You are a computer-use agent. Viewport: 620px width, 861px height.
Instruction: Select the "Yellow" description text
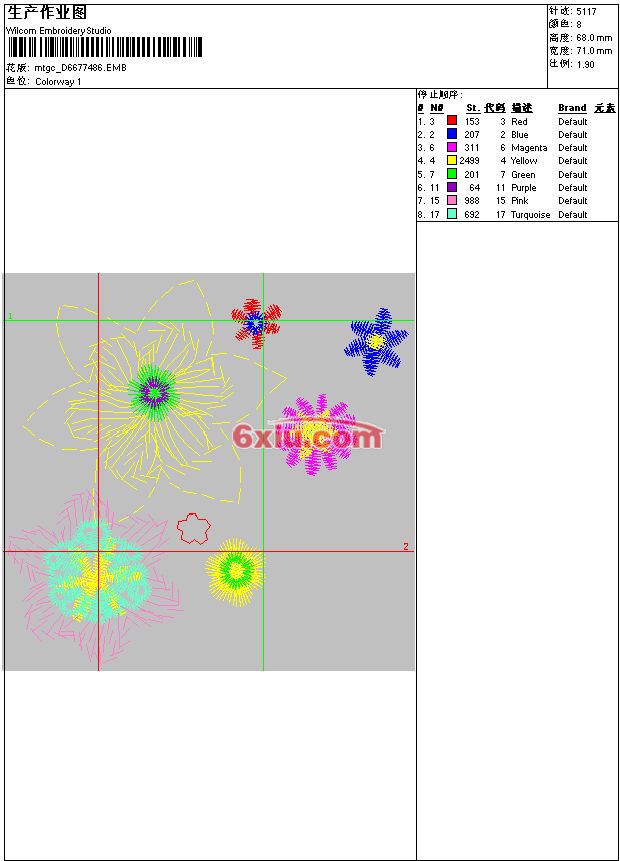tap(524, 161)
